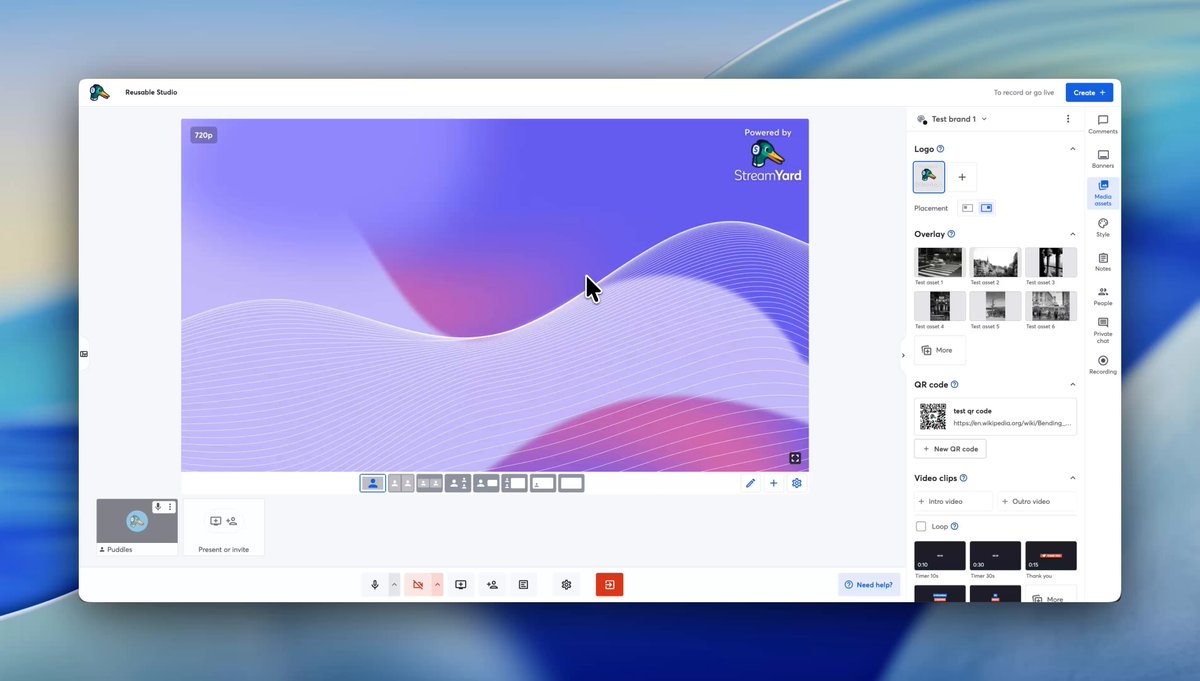Select the left logo placement option
The image size is (1200, 681).
pos(967,208)
